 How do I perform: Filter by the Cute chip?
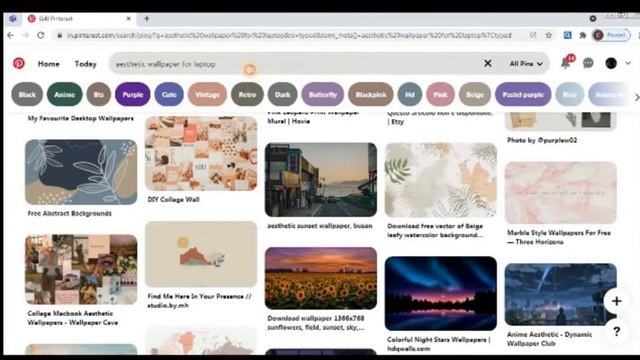[x=169, y=94]
